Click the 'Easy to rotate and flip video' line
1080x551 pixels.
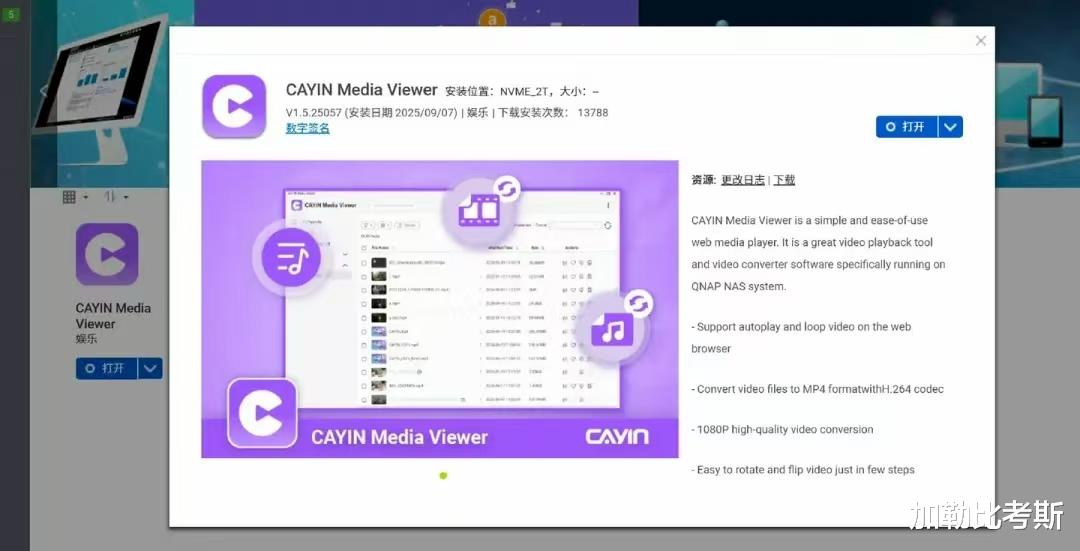coord(803,470)
